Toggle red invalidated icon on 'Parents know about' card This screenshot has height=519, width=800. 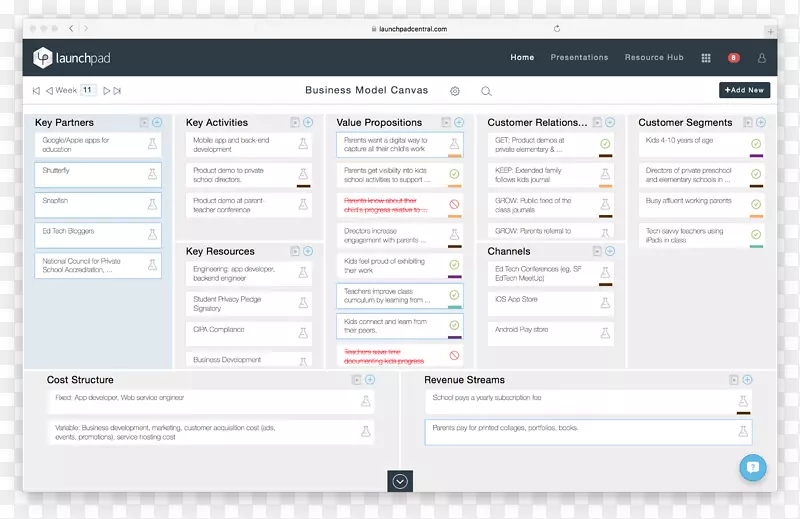tap(454, 205)
